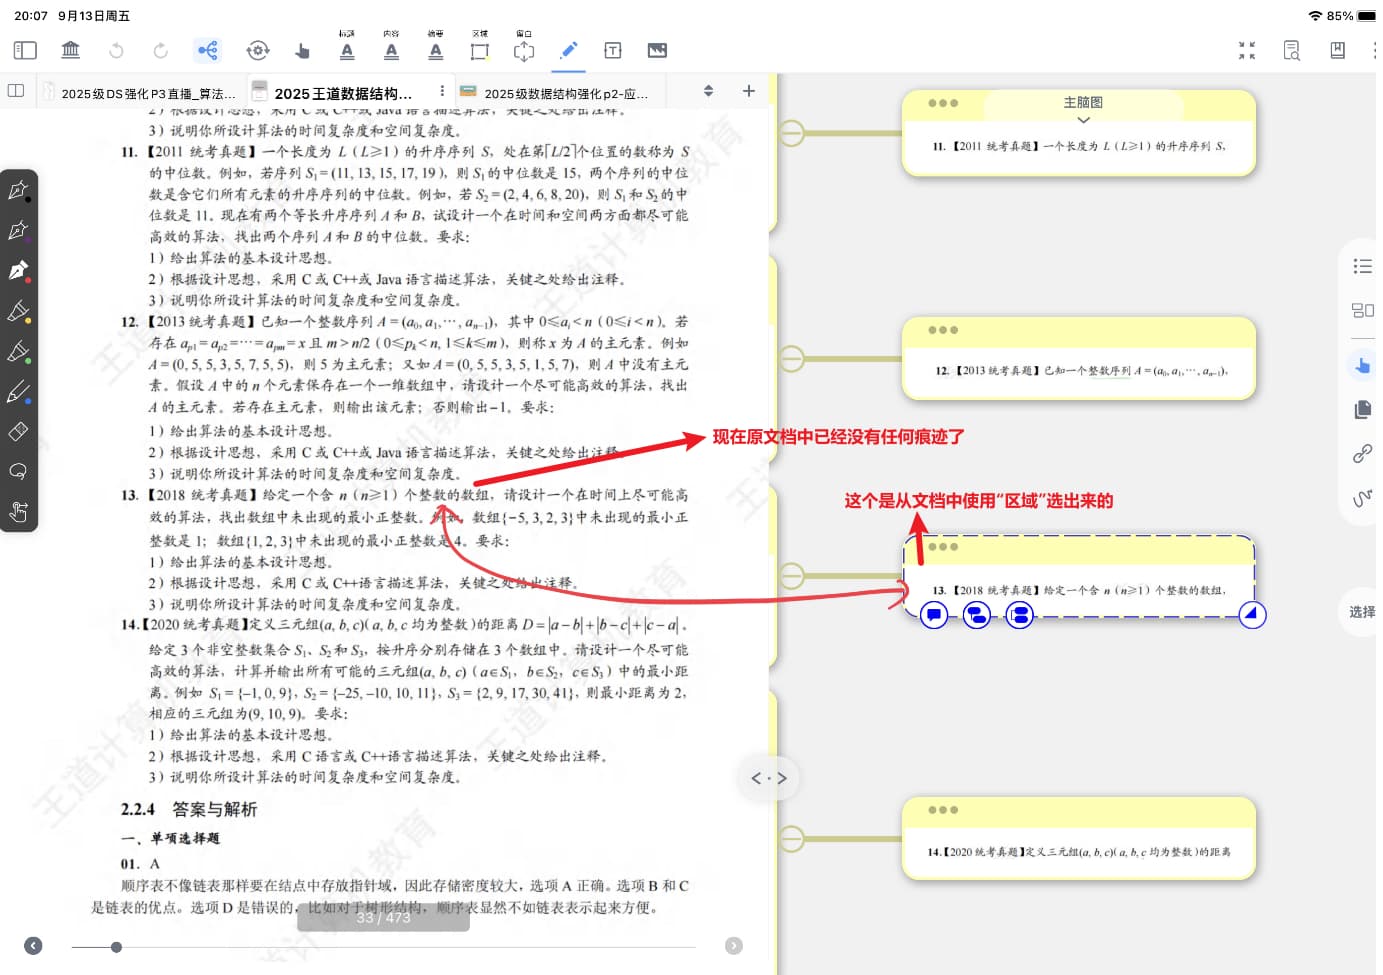Viewport: 1383px width, 975px height.
Task: Select the blue pencil tool
Action: click(19, 392)
